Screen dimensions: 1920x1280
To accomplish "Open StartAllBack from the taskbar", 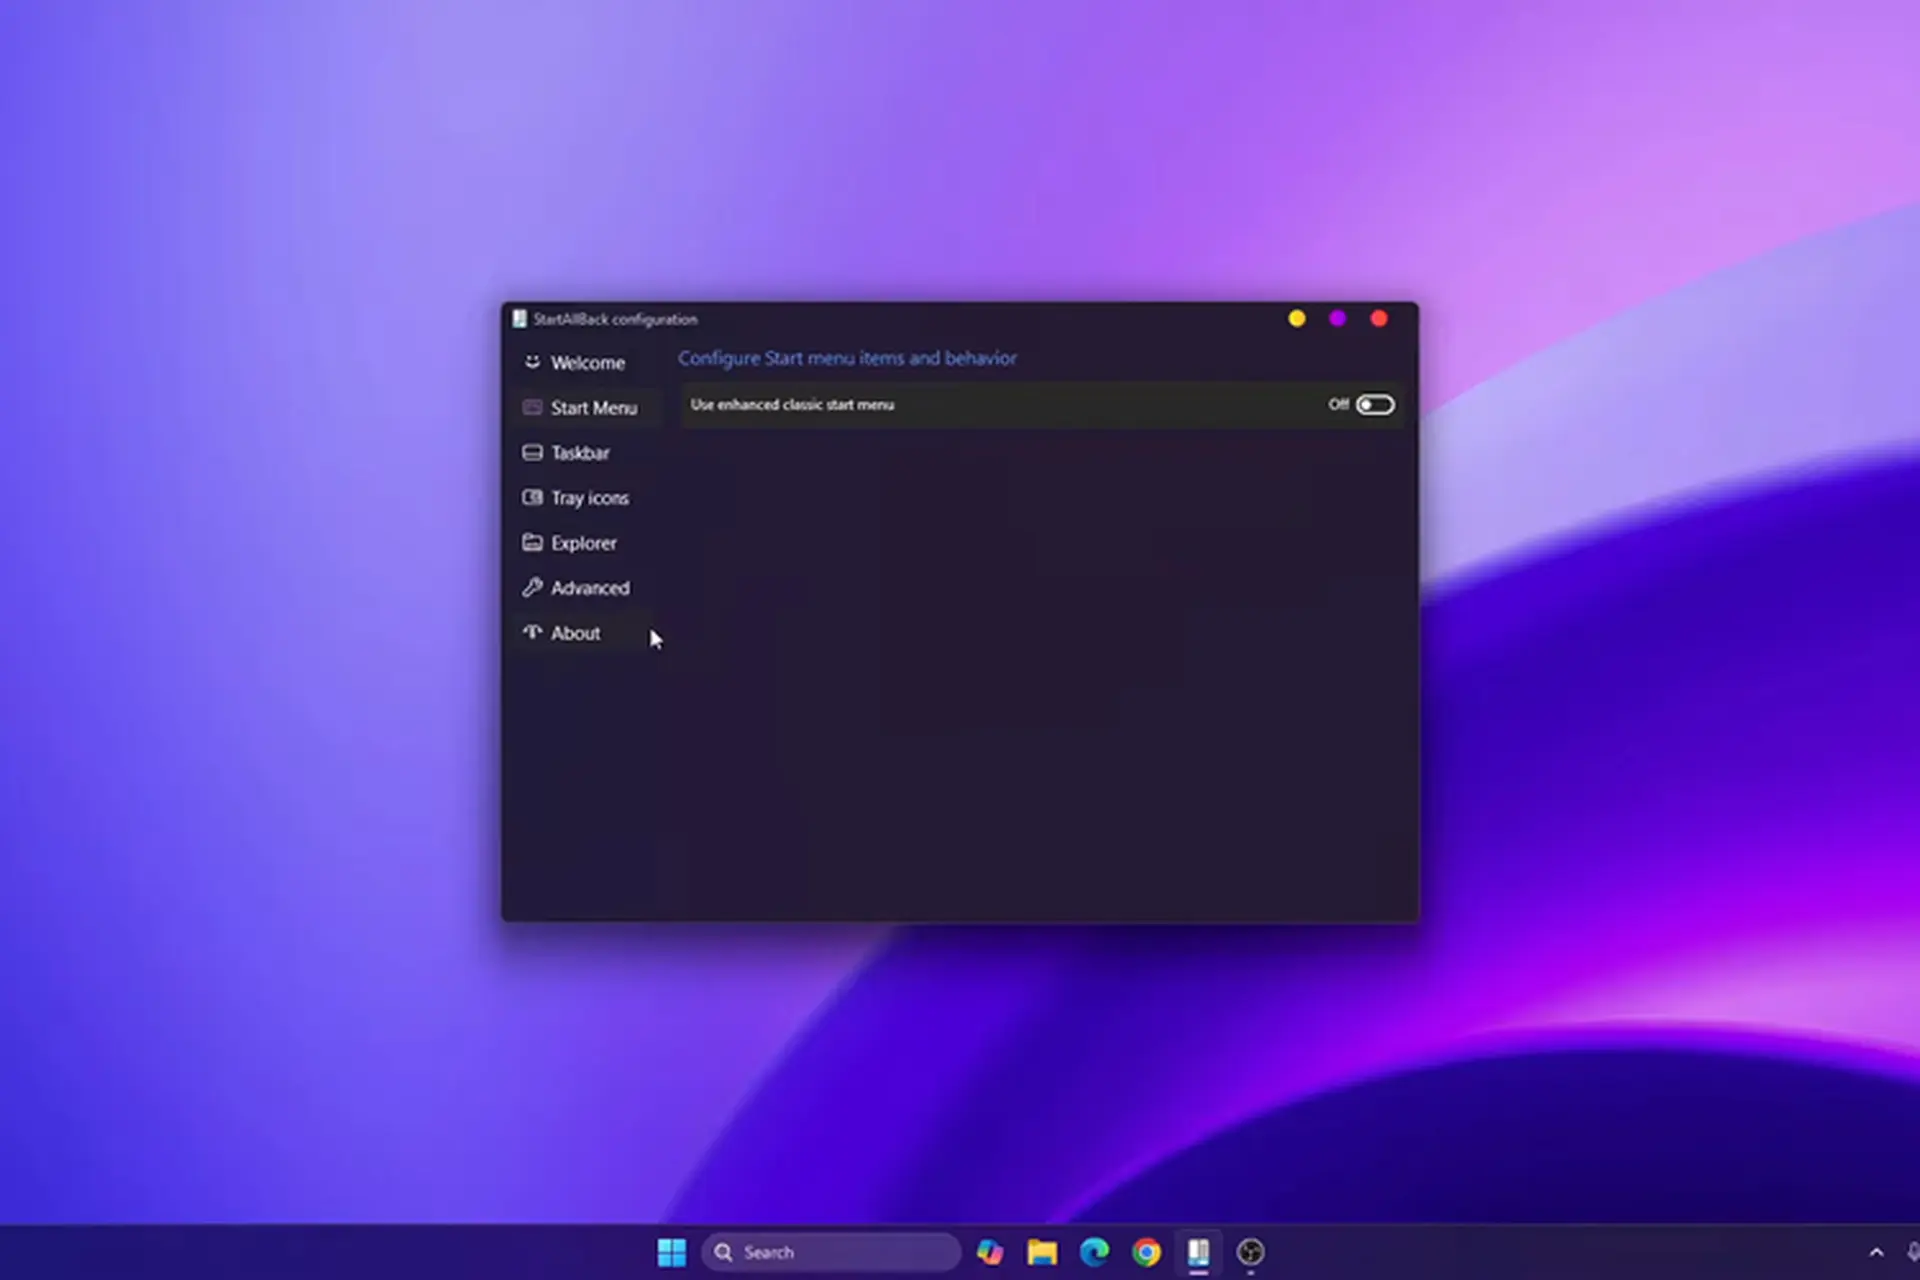I will (x=1198, y=1251).
